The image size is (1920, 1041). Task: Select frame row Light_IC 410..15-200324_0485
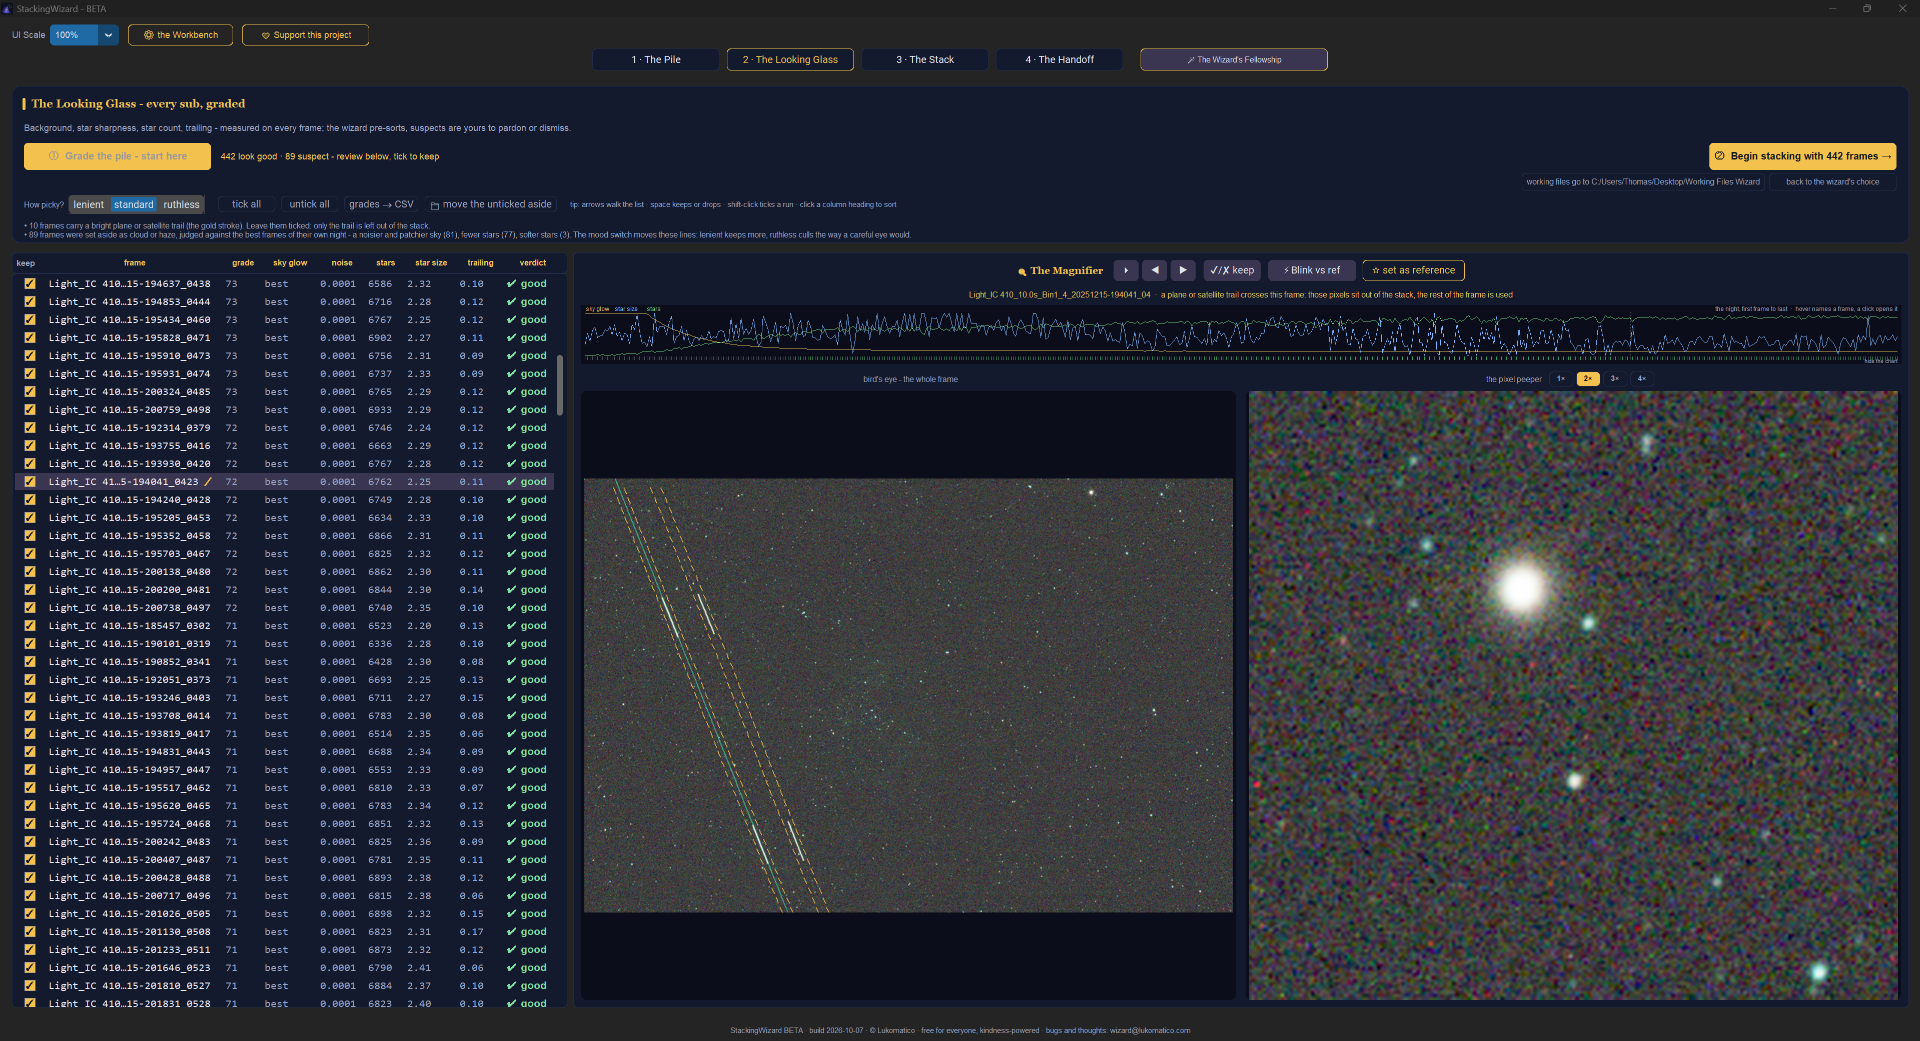click(x=284, y=392)
